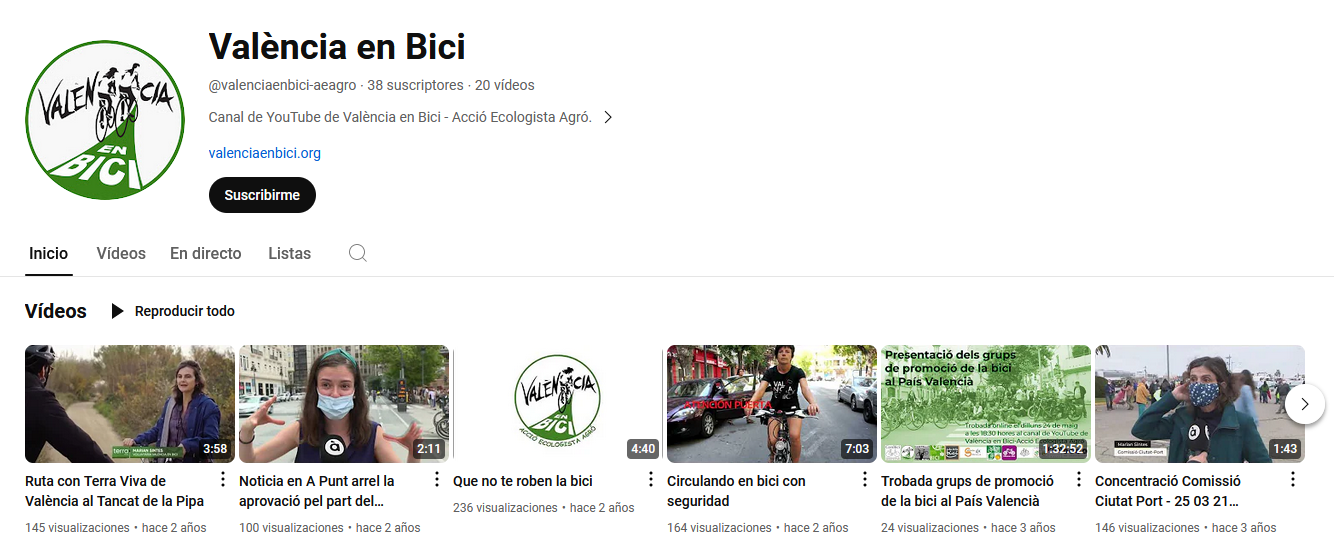1334x557 pixels.
Task: Click the 7:03 duration badge
Action: coord(857,449)
